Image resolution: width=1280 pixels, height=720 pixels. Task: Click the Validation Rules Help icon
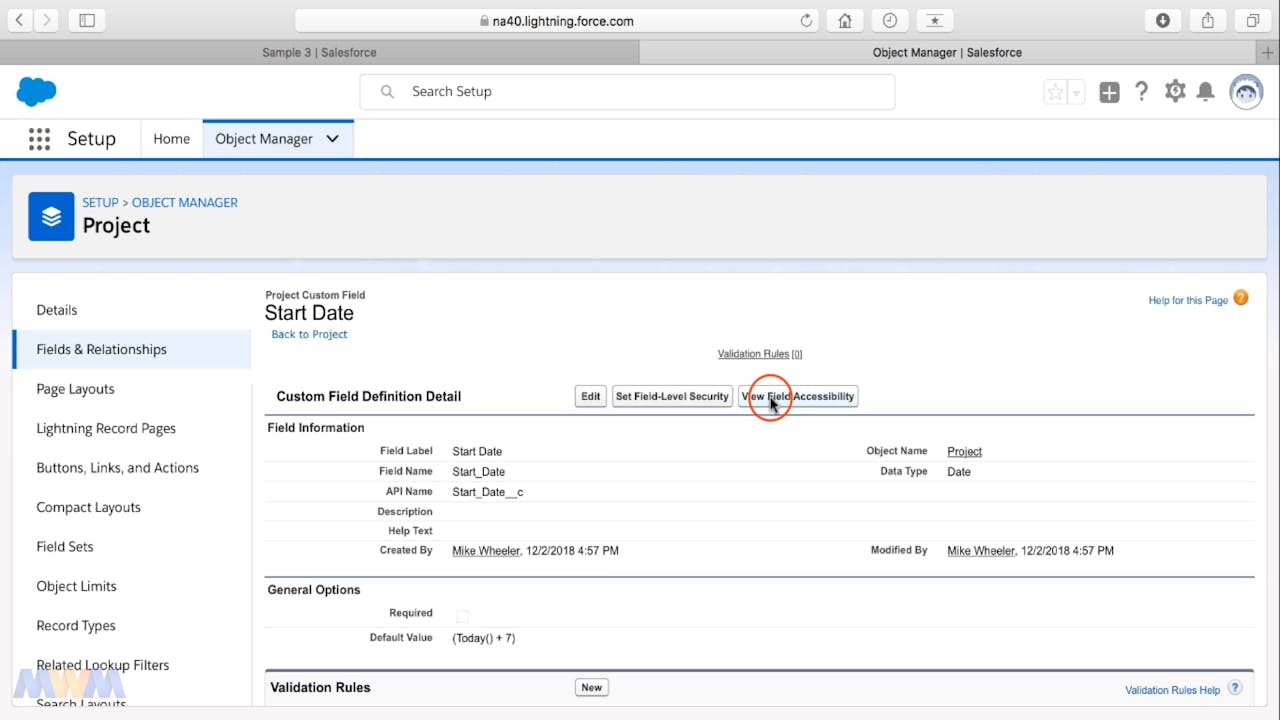[1235, 688]
